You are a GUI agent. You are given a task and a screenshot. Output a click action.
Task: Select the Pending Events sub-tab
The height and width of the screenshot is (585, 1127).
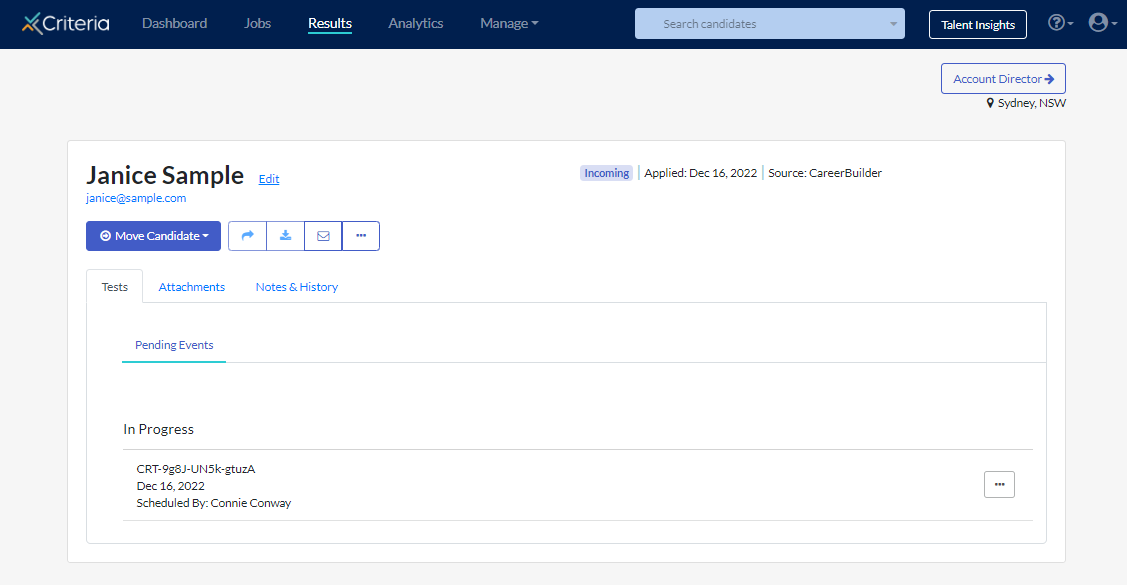[x=174, y=345]
